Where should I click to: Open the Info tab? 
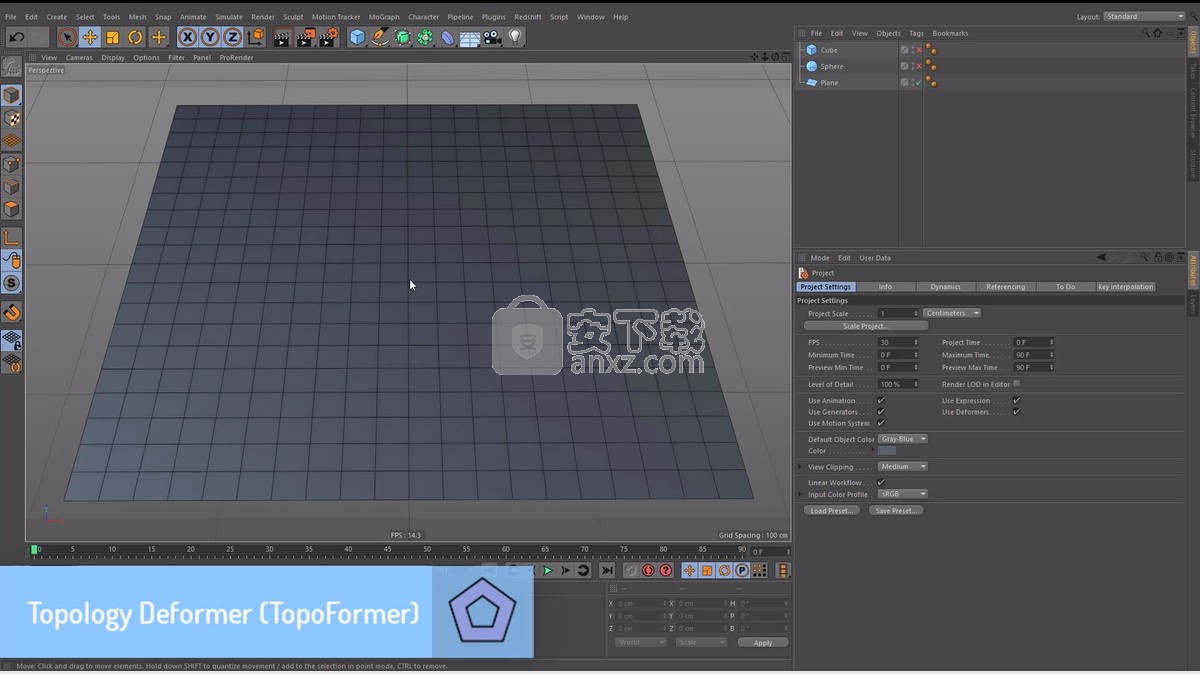885,287
